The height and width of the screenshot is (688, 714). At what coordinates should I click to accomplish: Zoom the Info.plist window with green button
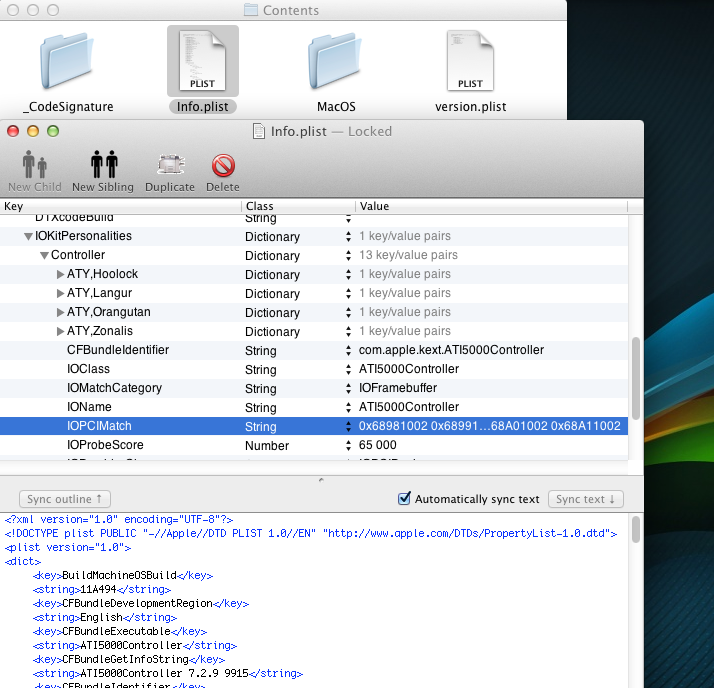(53, 131)
